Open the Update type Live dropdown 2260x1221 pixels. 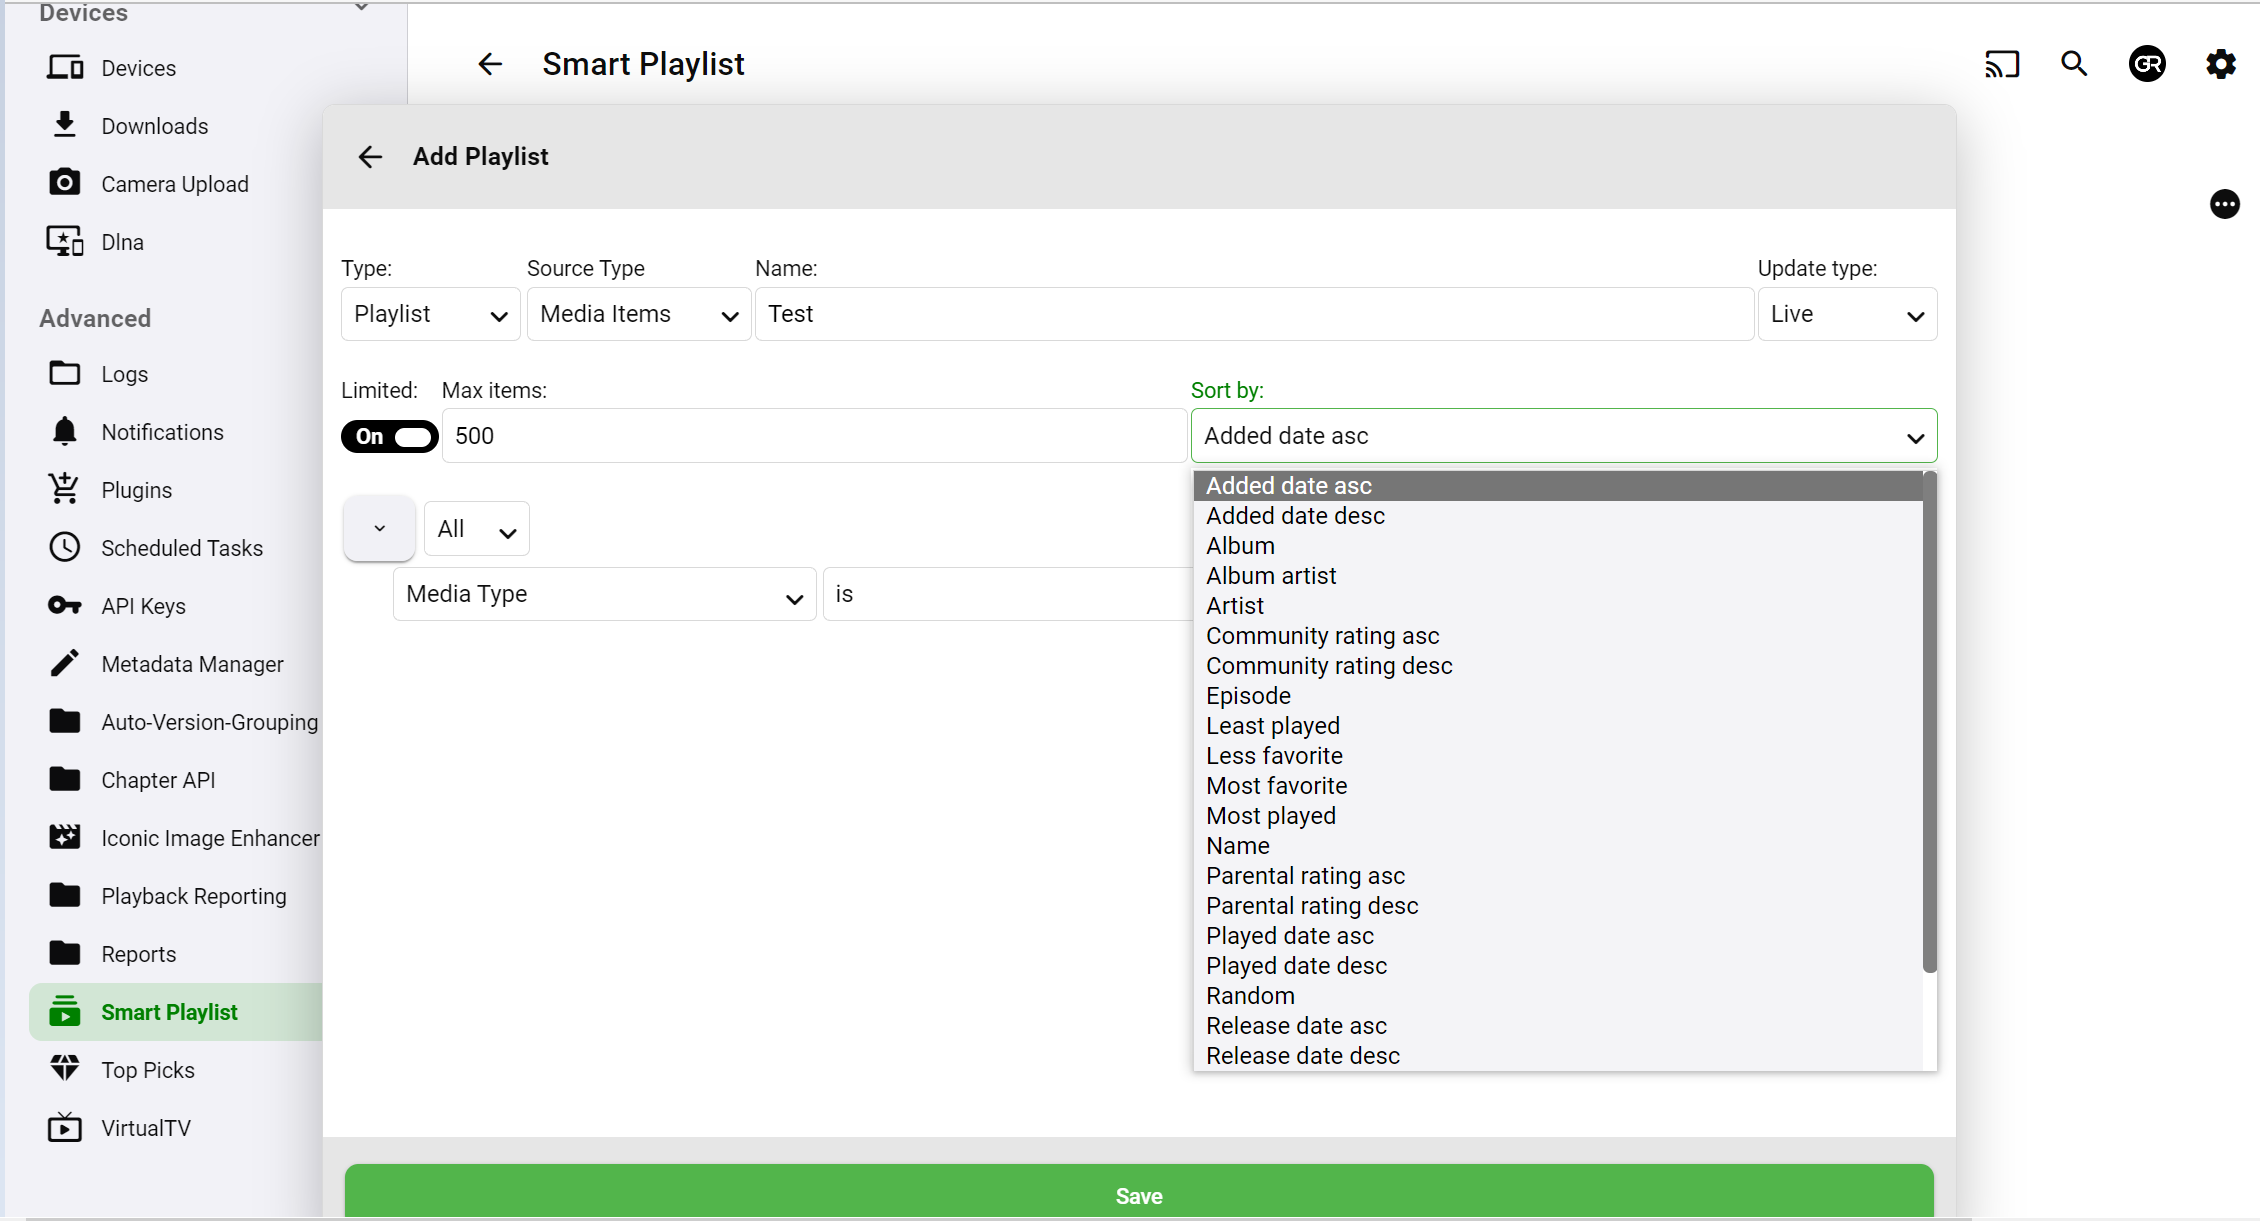click(1846, 315)
